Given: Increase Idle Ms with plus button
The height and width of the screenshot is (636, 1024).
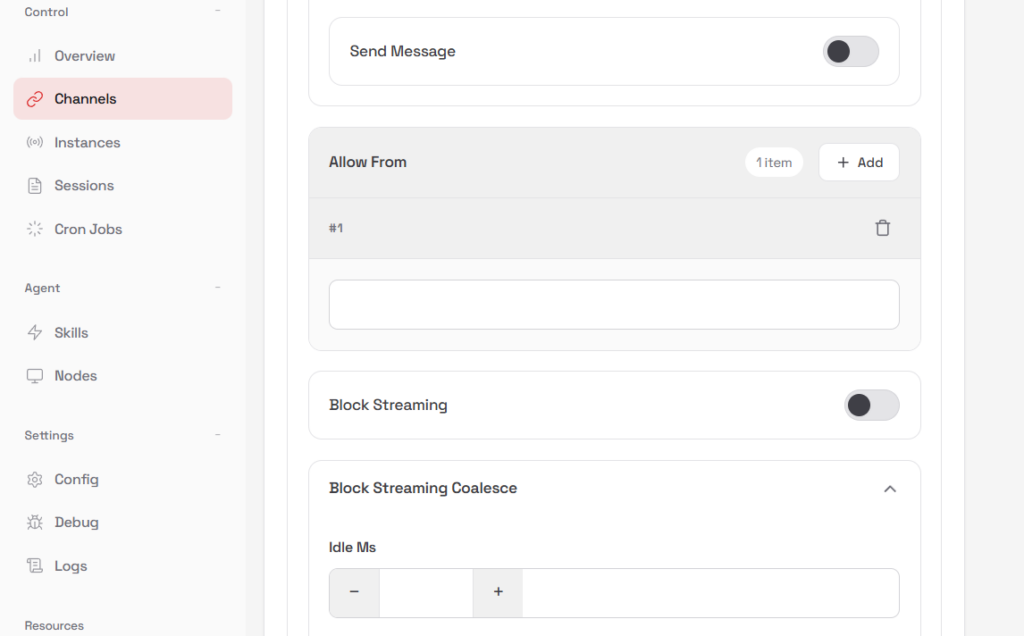Looking at the screenshot, I should [498, 592].
